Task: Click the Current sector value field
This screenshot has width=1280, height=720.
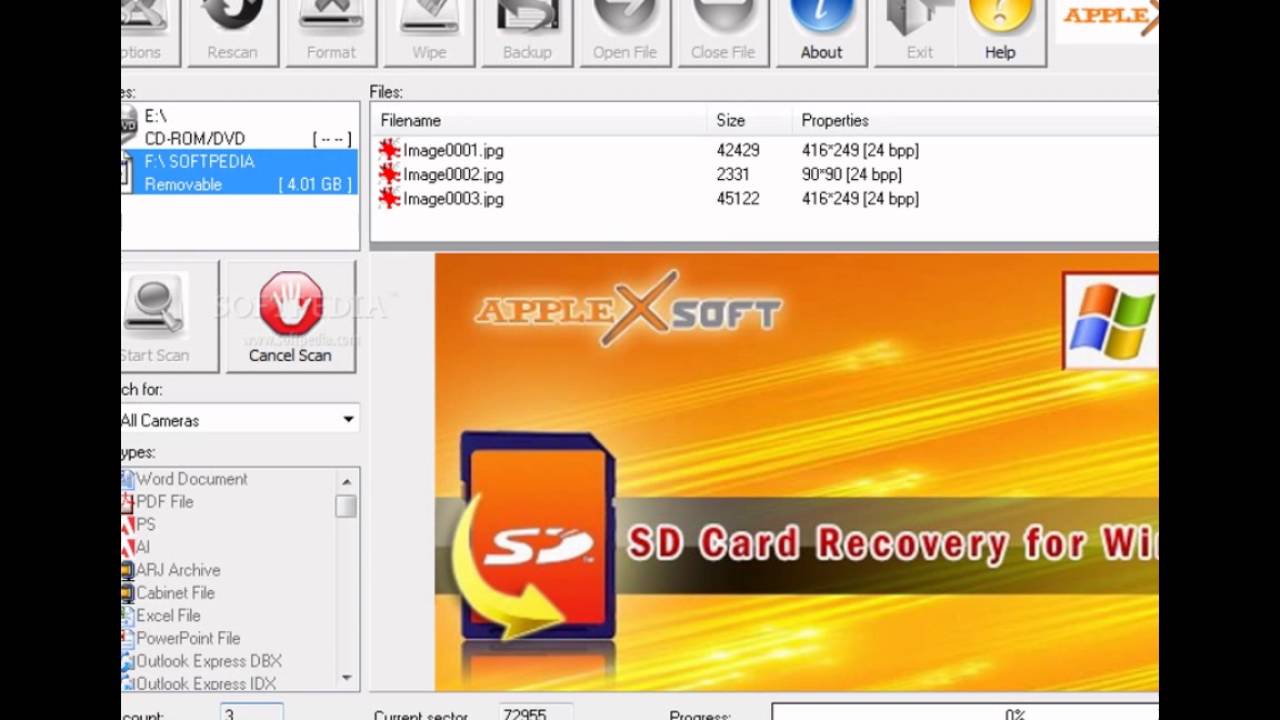Action: point(536,712)
